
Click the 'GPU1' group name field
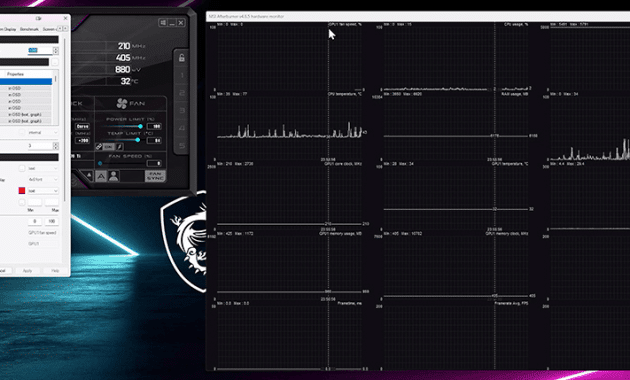(x=43, y=244)
